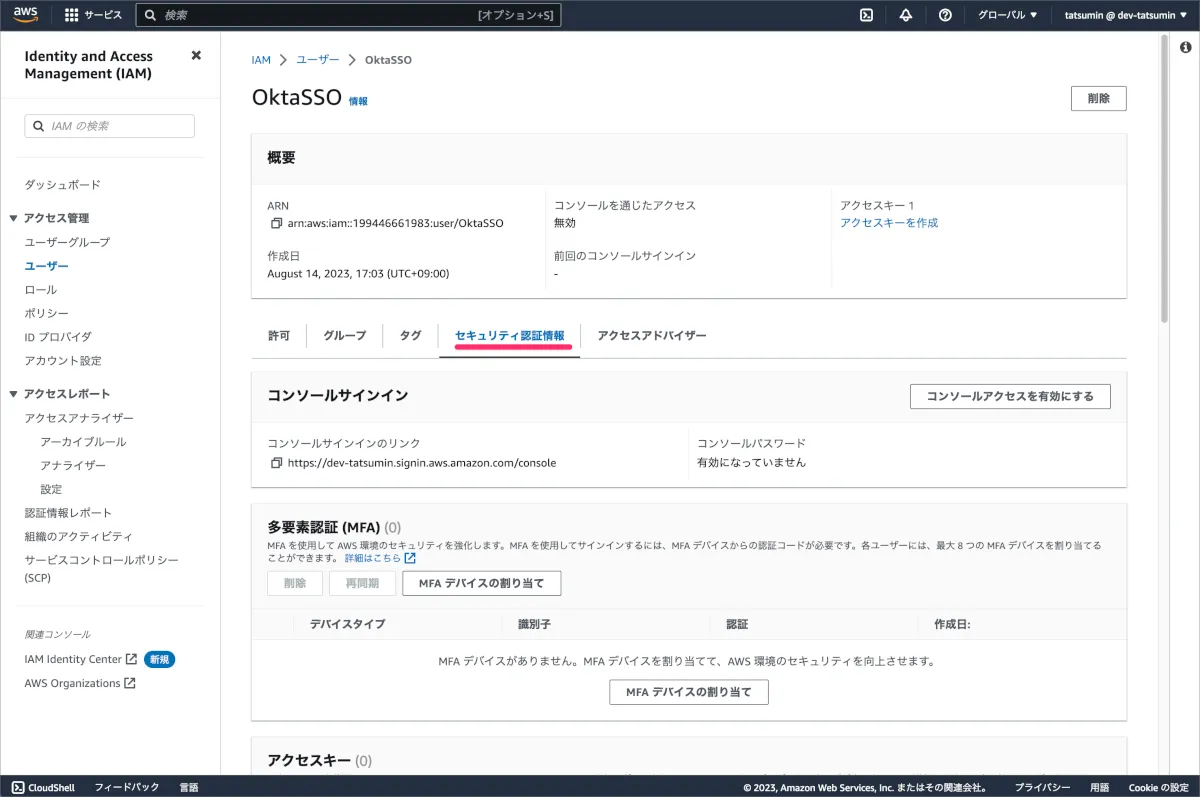
Task: Click コンソールアクセスを有効にする button
Action: point(1010,396)
